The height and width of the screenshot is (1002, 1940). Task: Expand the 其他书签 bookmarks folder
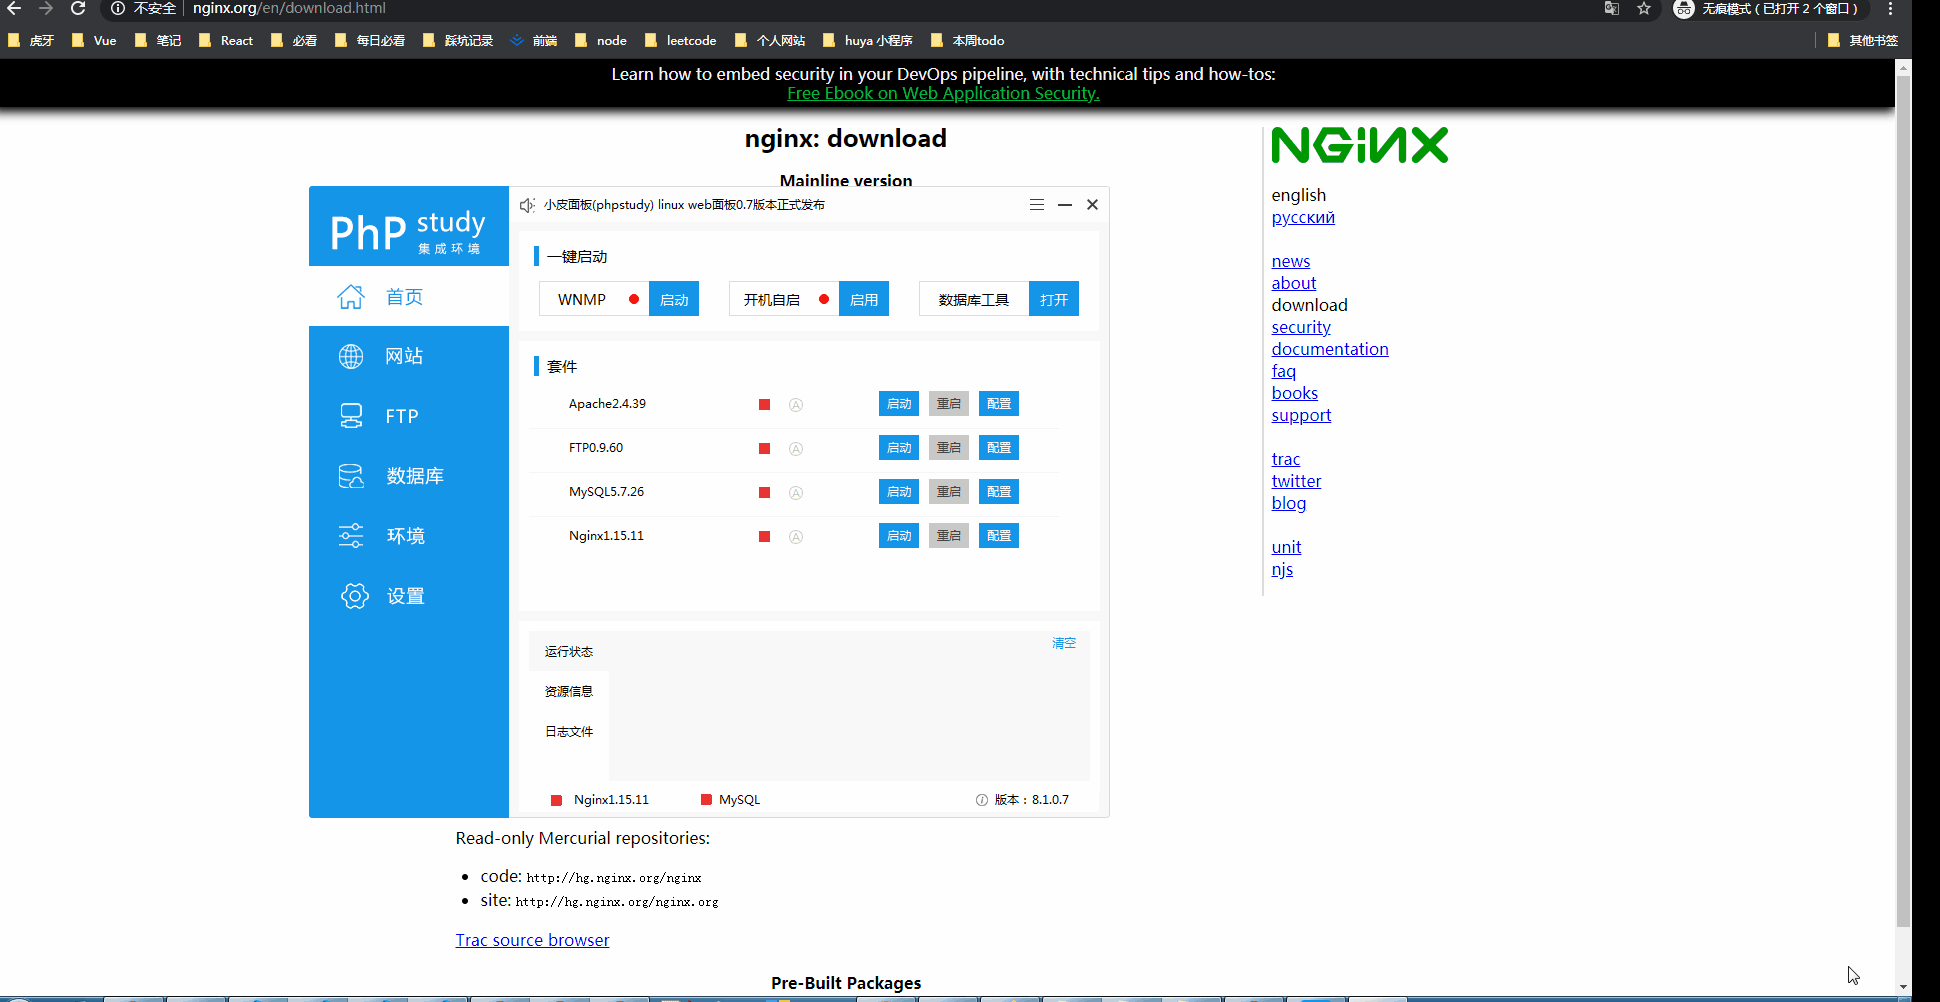(x=1862, y=40)
